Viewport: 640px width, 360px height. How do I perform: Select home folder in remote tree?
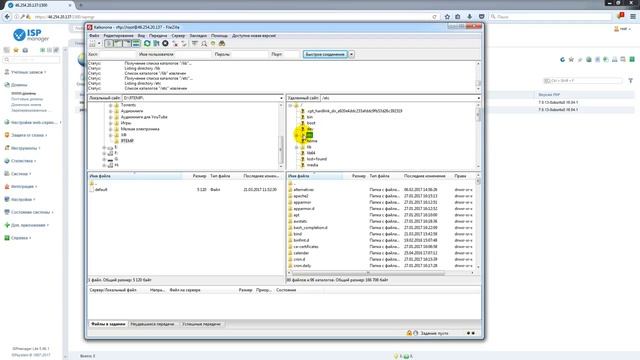[312, 141]
